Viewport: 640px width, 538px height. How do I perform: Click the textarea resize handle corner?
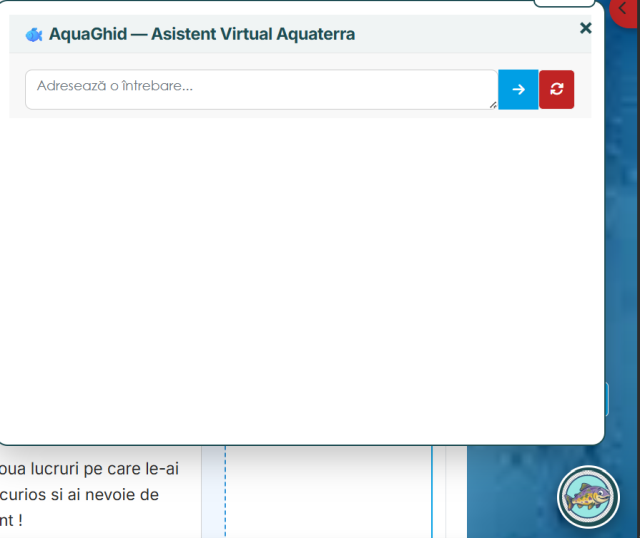click(x=493, y=105)
